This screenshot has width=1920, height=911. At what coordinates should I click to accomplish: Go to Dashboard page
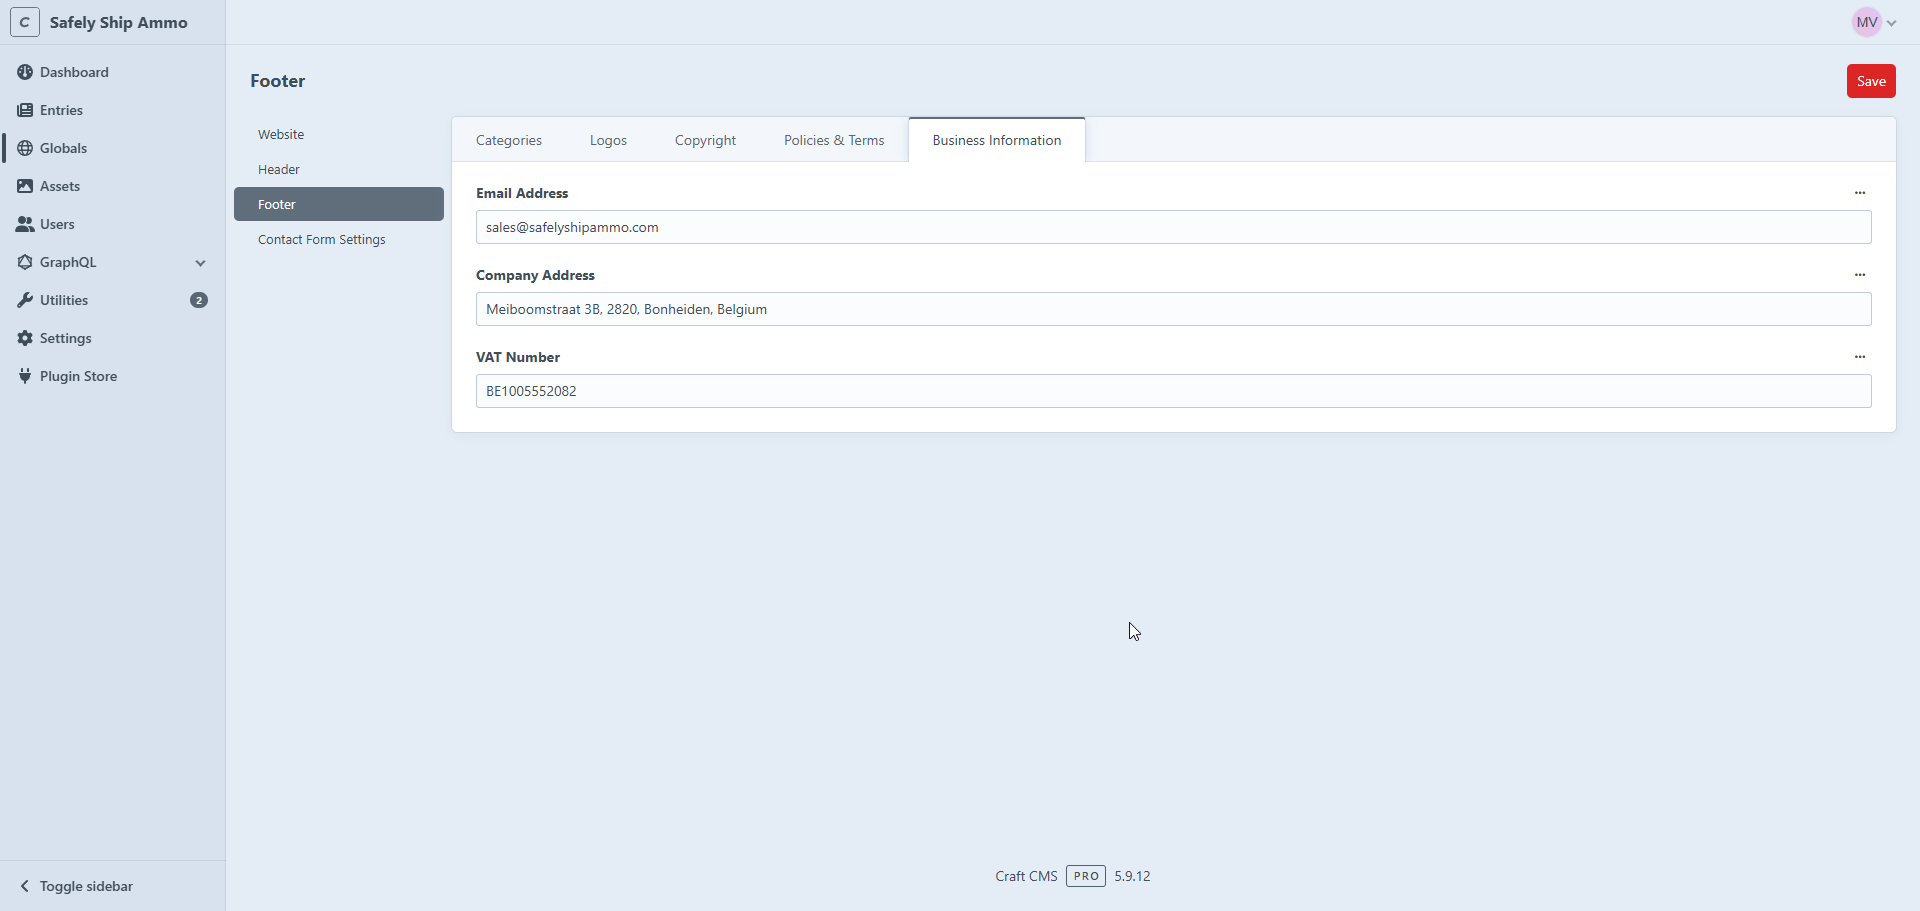[74, 72]
